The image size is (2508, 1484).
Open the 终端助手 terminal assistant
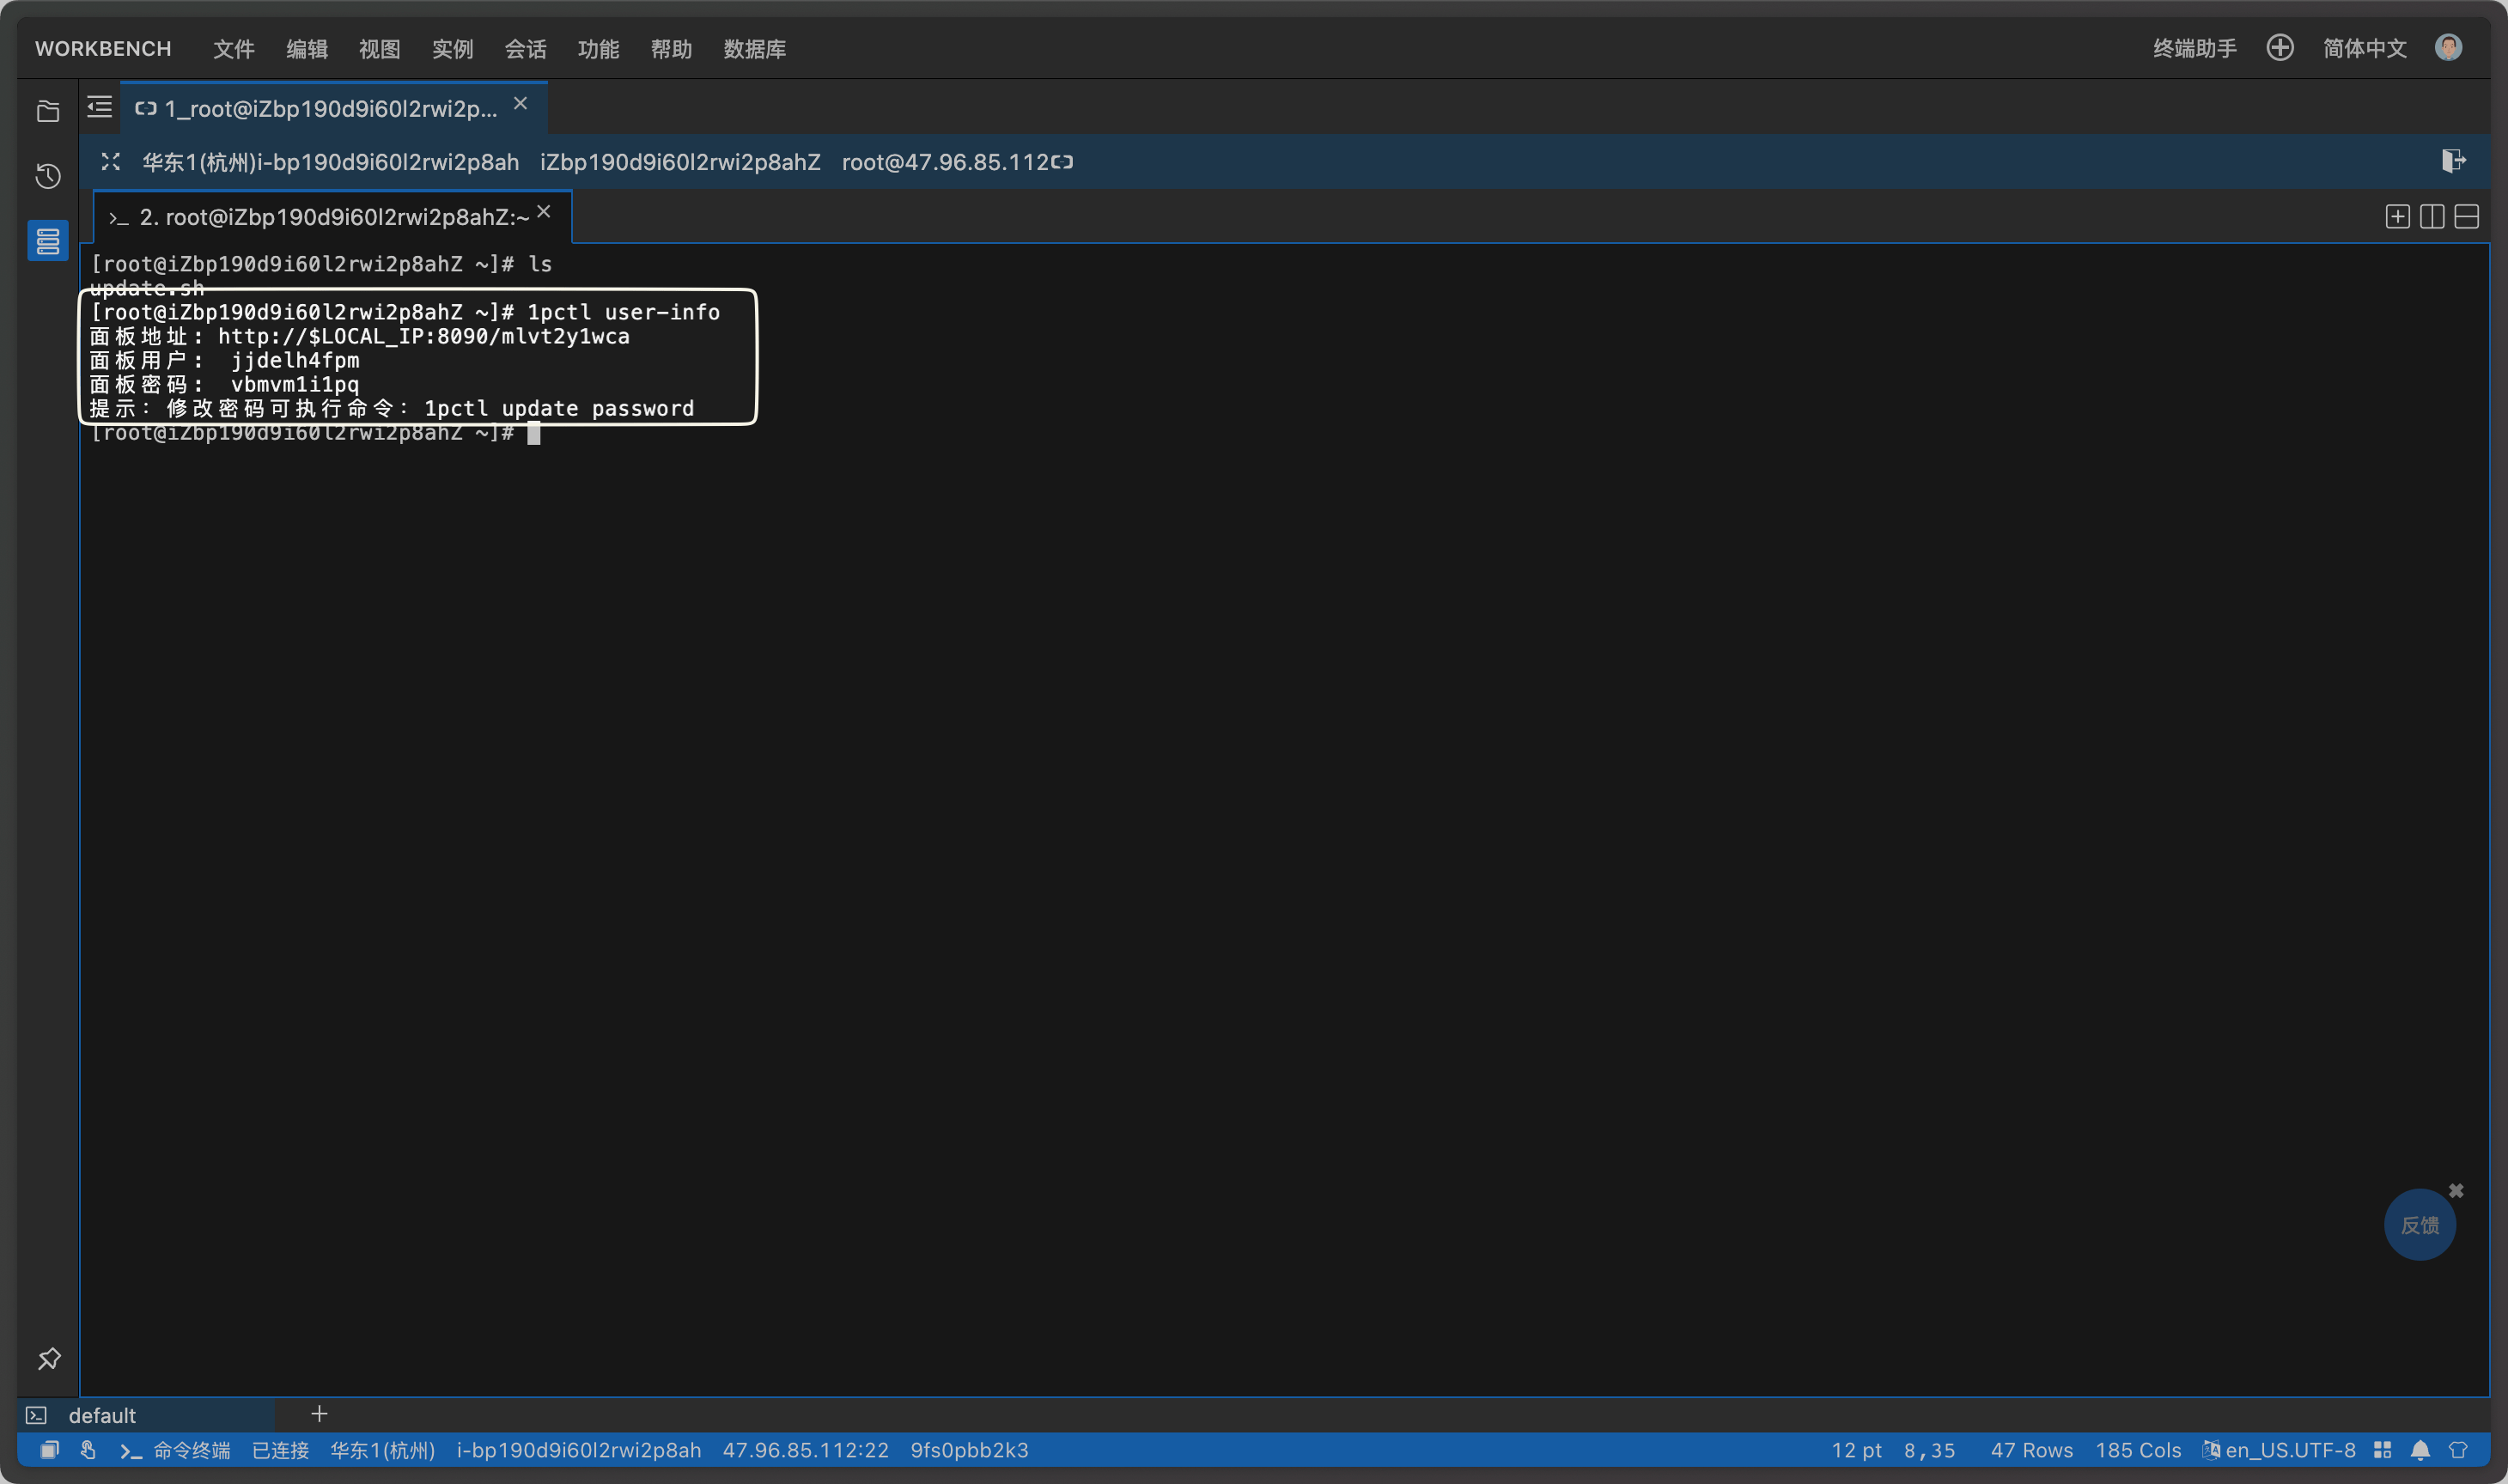[x=2194, y=48]
